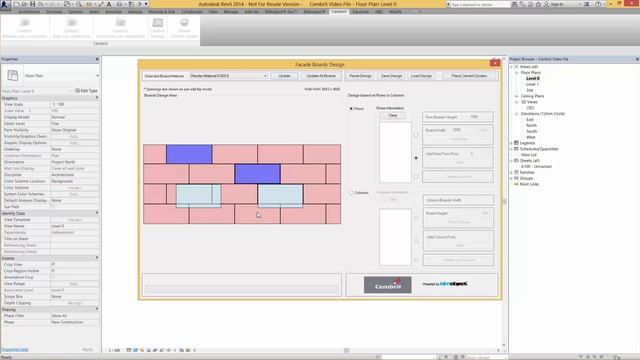
Task: Toggle the Sun Path checkbox in Properties
Action: tap(53, 207)
